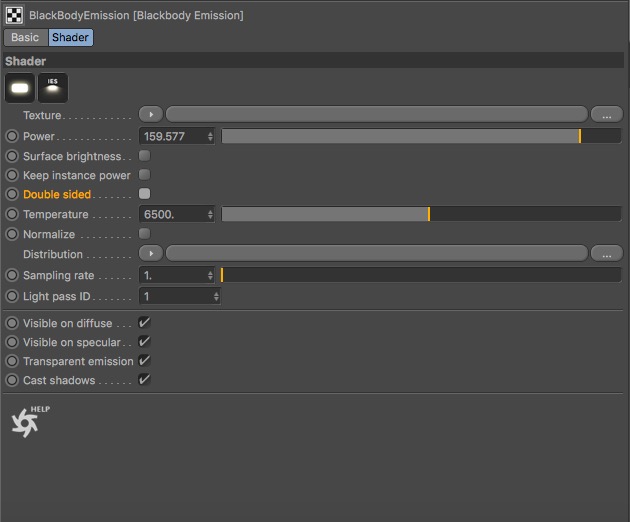
Task: Click the Temperature keyframe circle
Action: click(x=12, y=214)
